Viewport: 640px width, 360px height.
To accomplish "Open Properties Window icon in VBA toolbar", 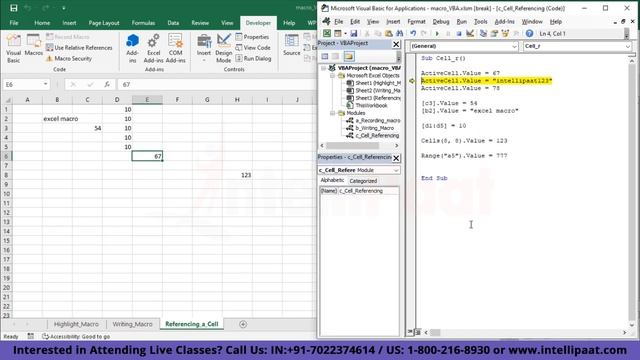I will point(494,33).
